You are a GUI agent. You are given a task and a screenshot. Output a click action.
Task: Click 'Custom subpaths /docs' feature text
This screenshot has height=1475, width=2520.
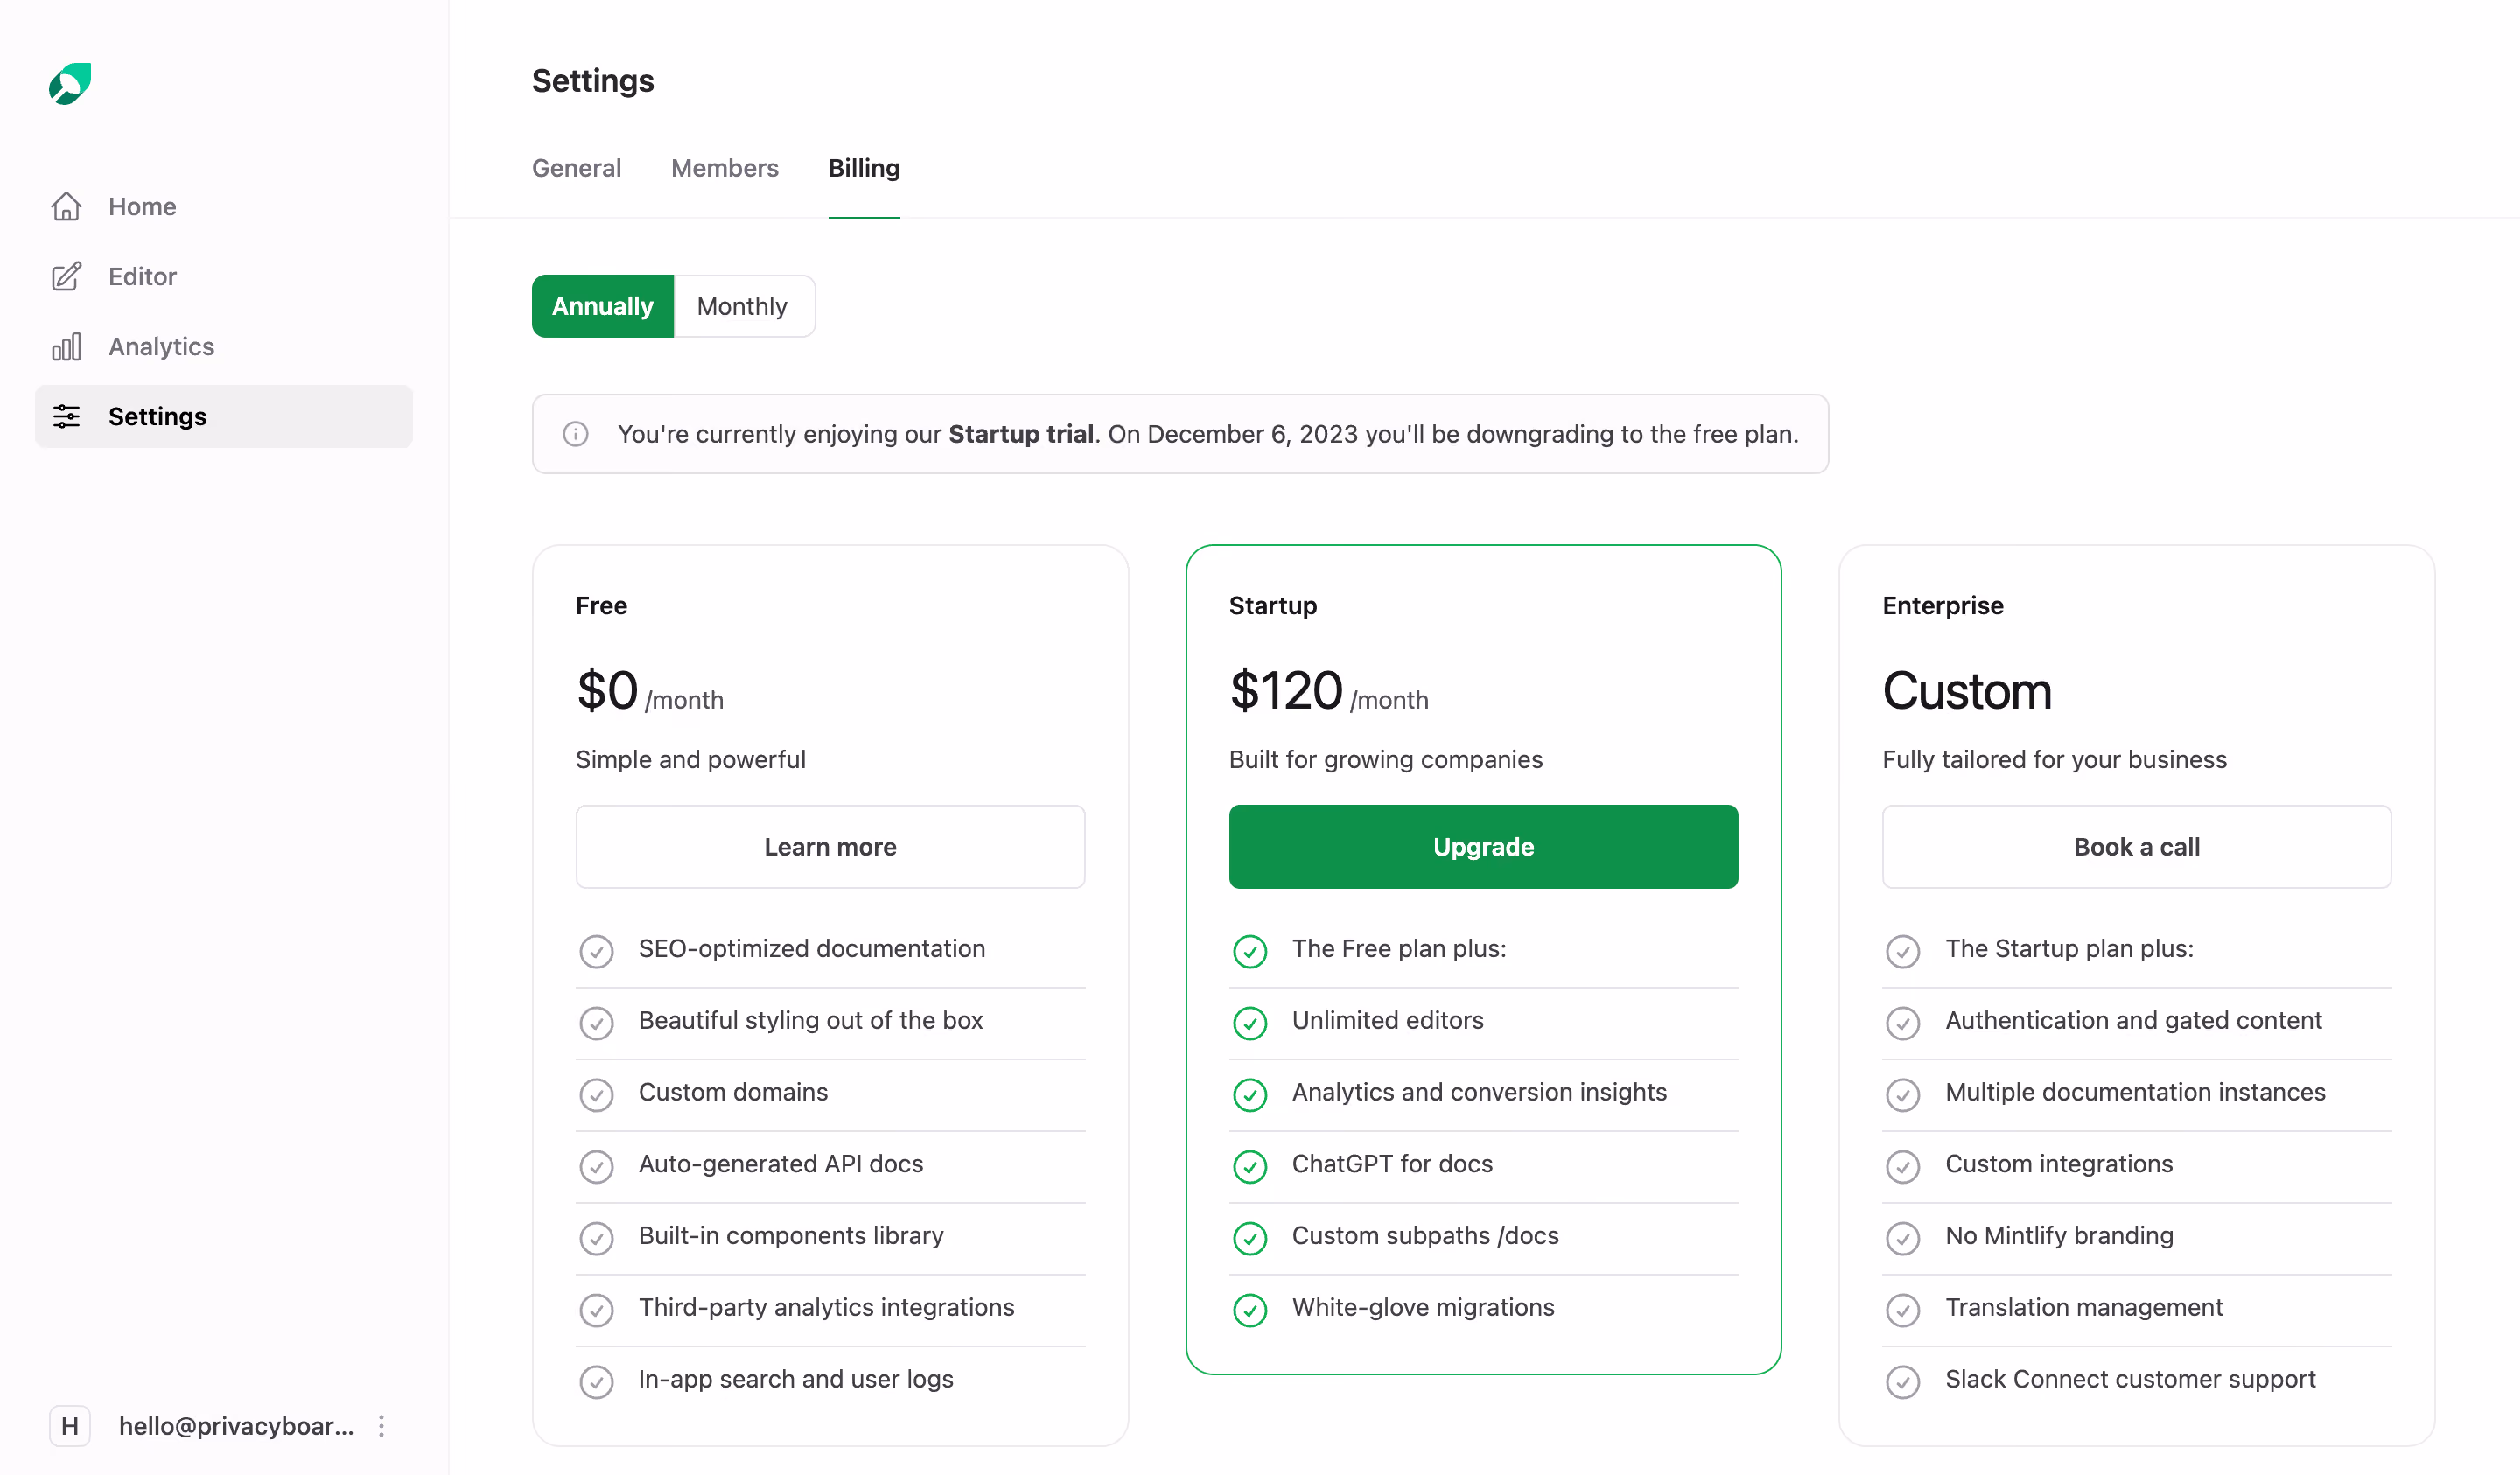tap(1425, 1236)
